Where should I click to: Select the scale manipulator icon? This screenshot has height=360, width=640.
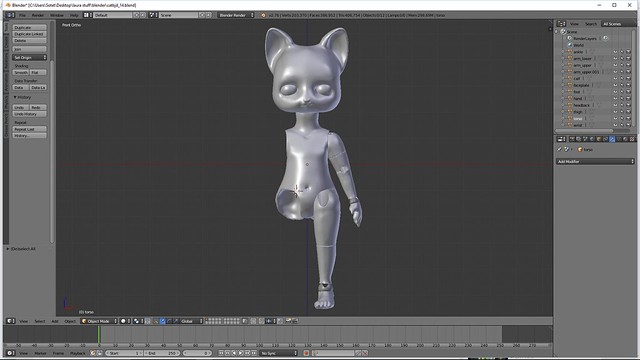pyautogui.click(x=176, y=321)
